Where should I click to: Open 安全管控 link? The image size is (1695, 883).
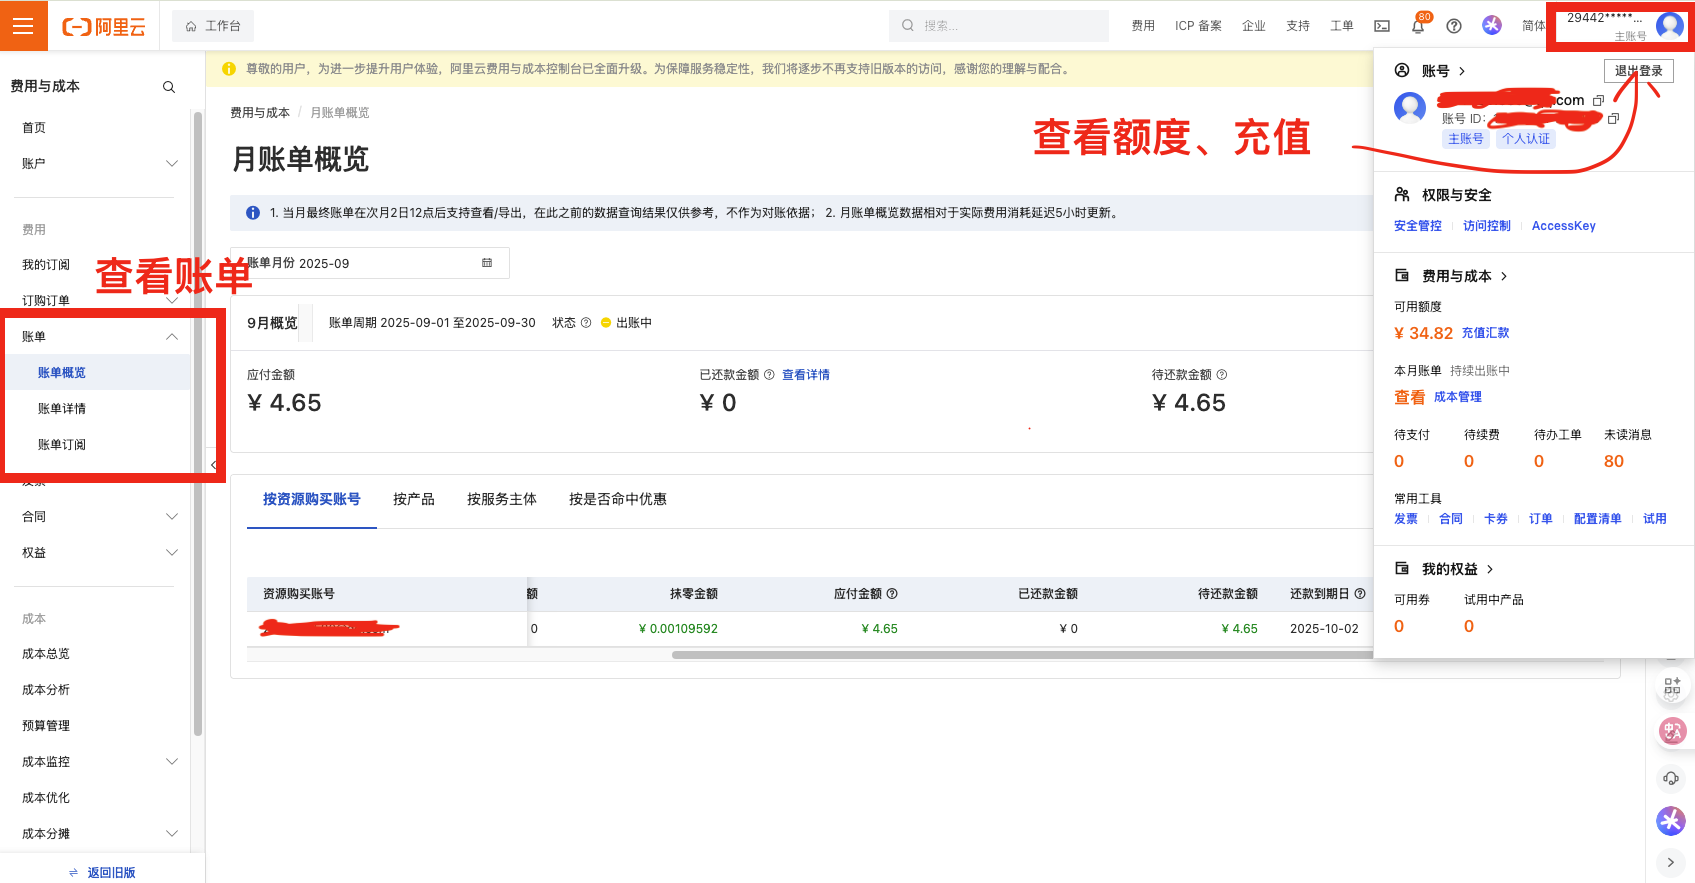click(x=1418, y=226)
